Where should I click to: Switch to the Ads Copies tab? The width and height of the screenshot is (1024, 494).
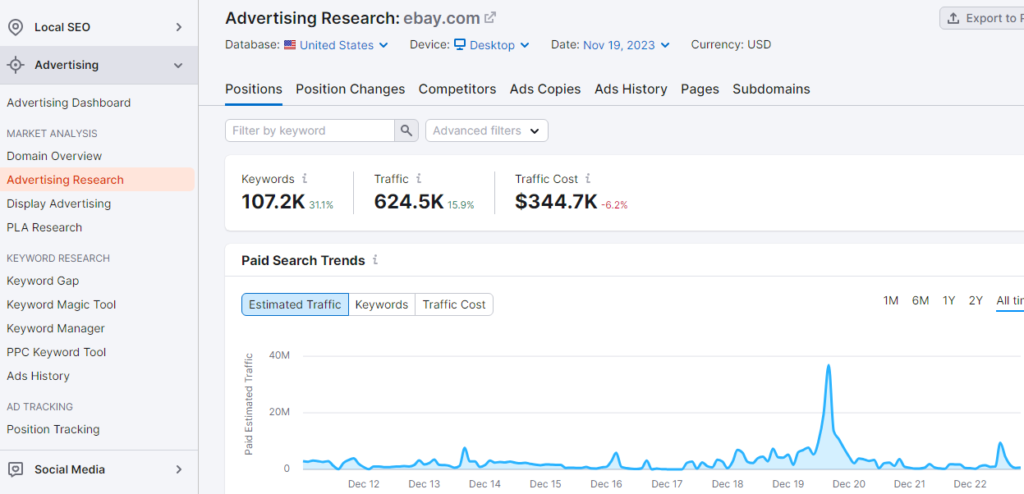coord(545,89)
